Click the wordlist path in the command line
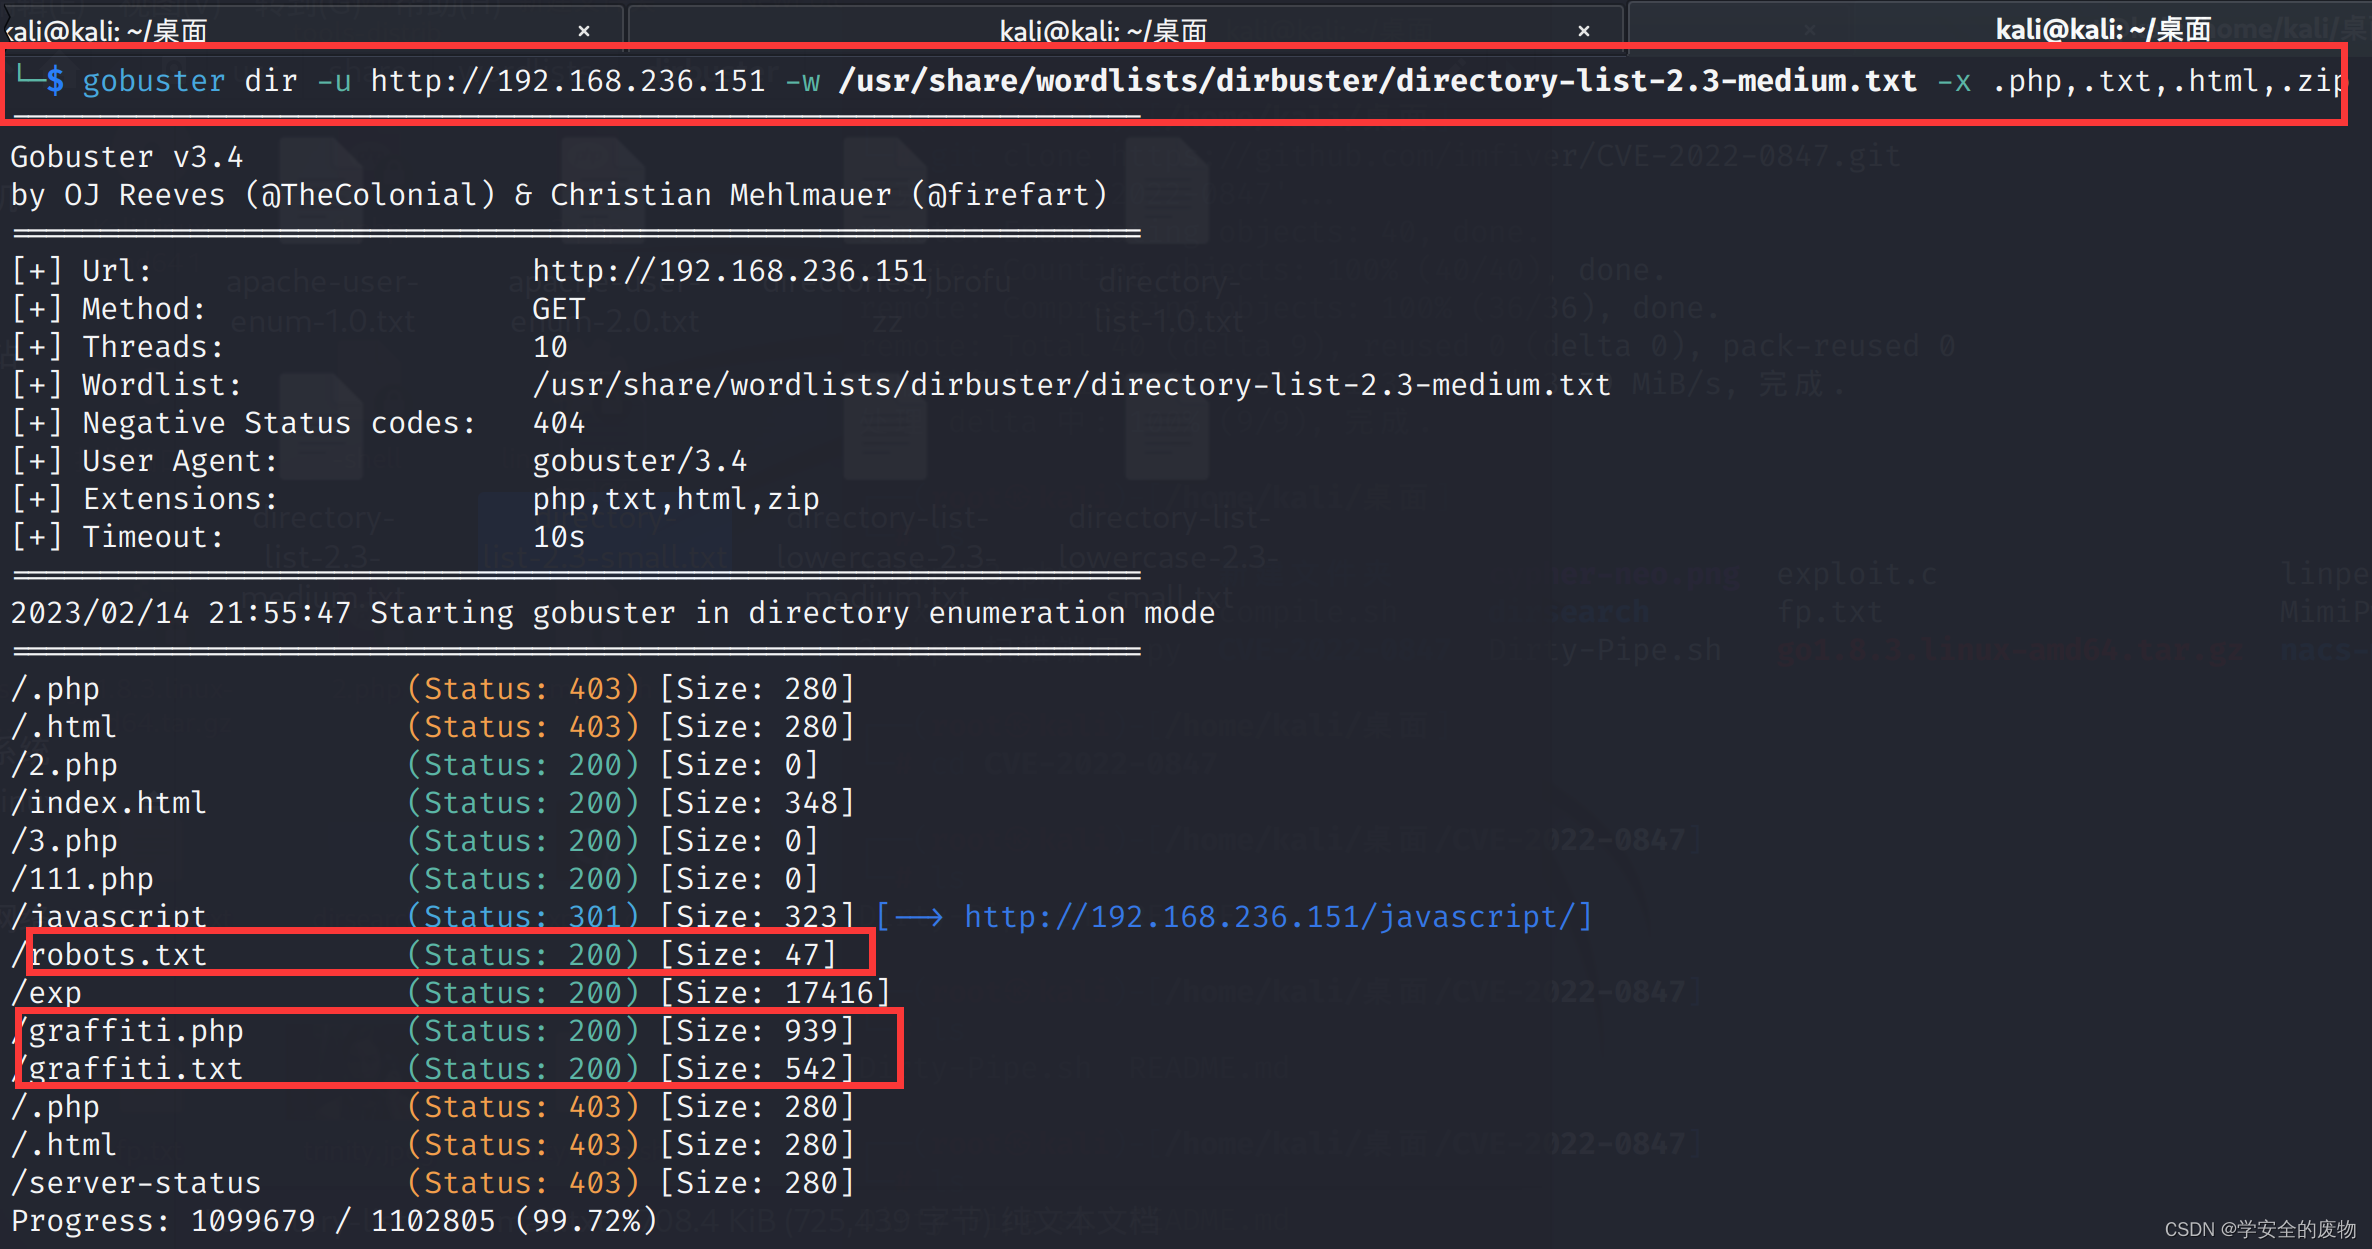The image size is (2372, 1249). coord(1377,80)
